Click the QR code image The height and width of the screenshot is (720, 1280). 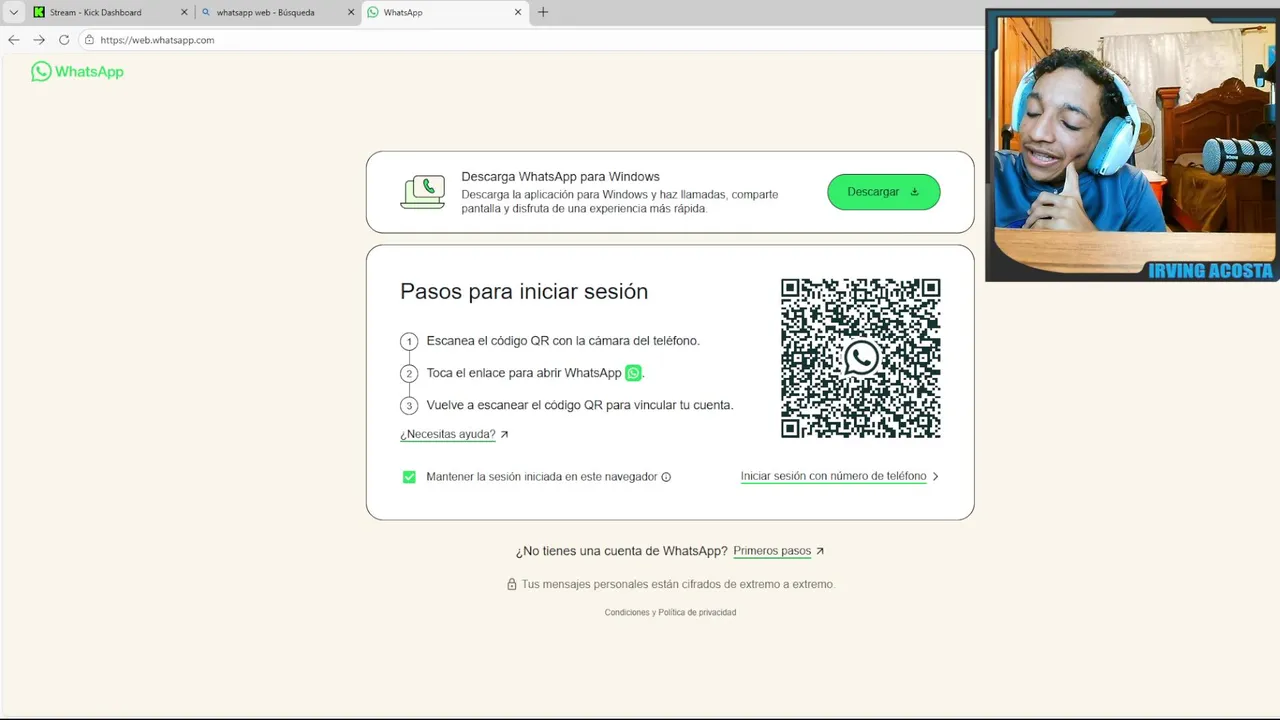[x=860, y=358]
